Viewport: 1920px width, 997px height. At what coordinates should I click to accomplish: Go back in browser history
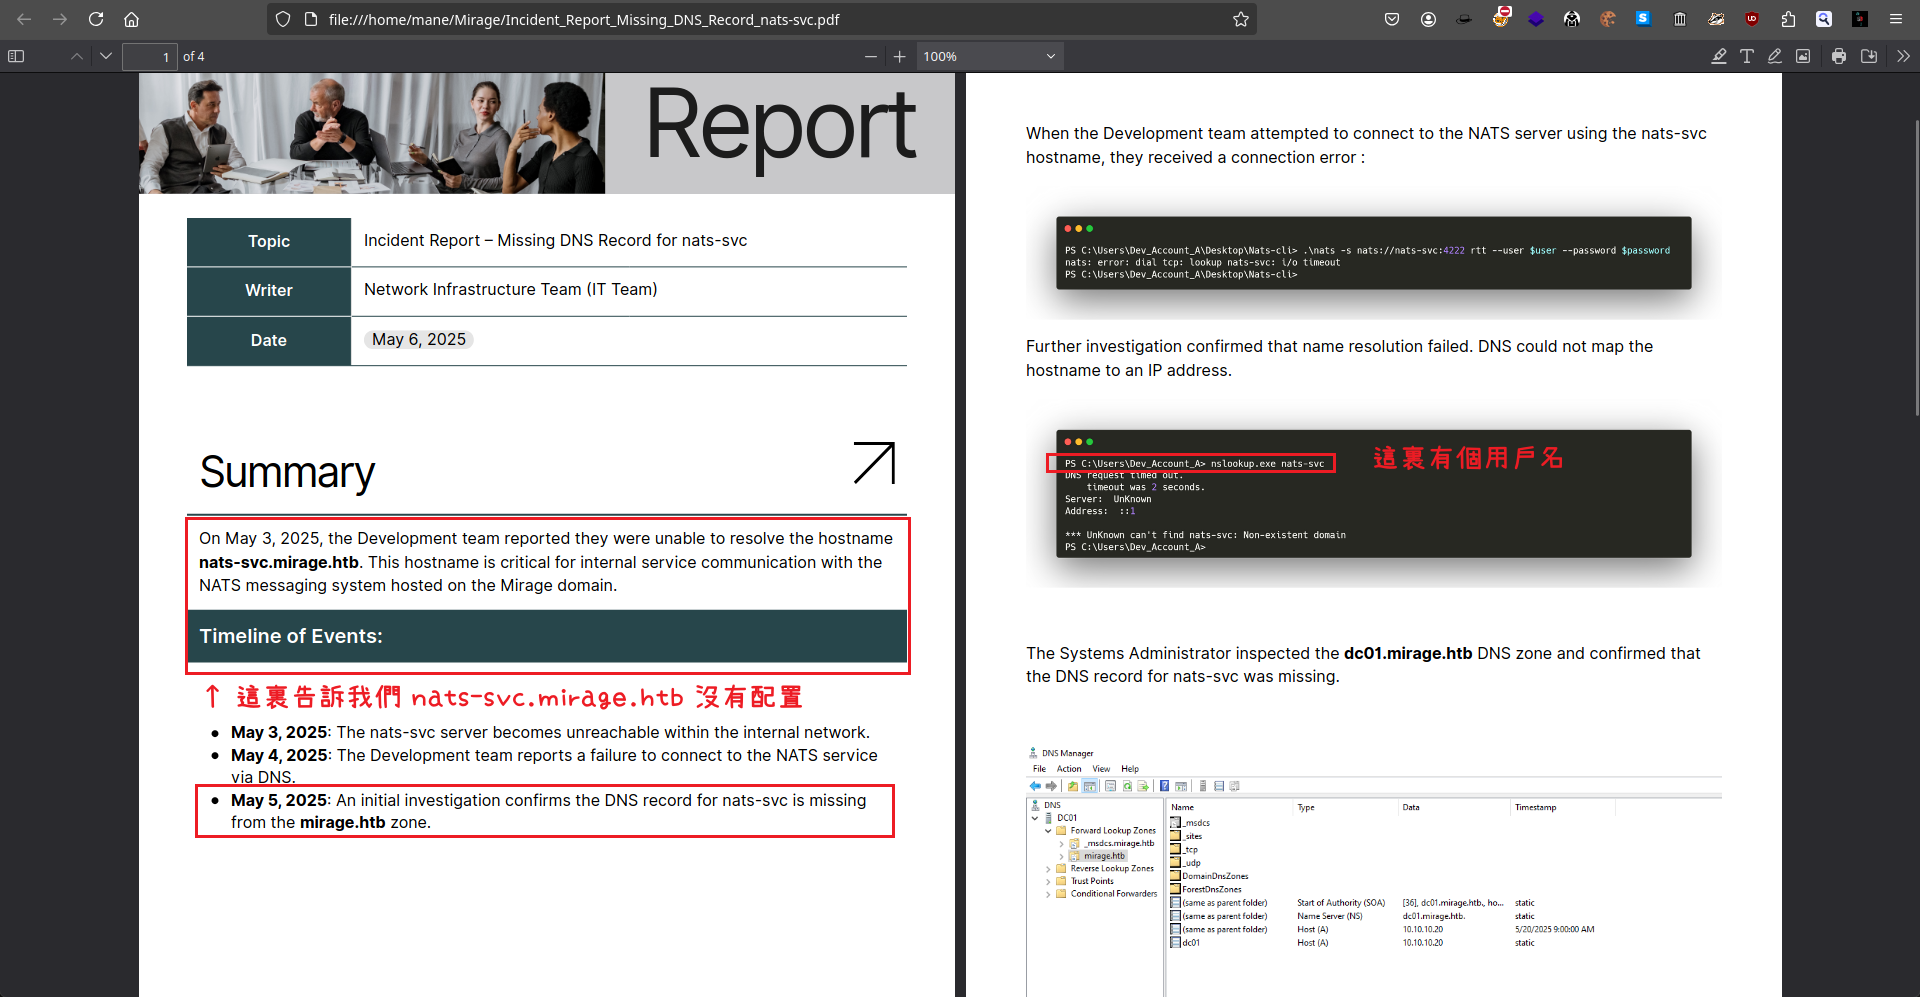point(24,19)
